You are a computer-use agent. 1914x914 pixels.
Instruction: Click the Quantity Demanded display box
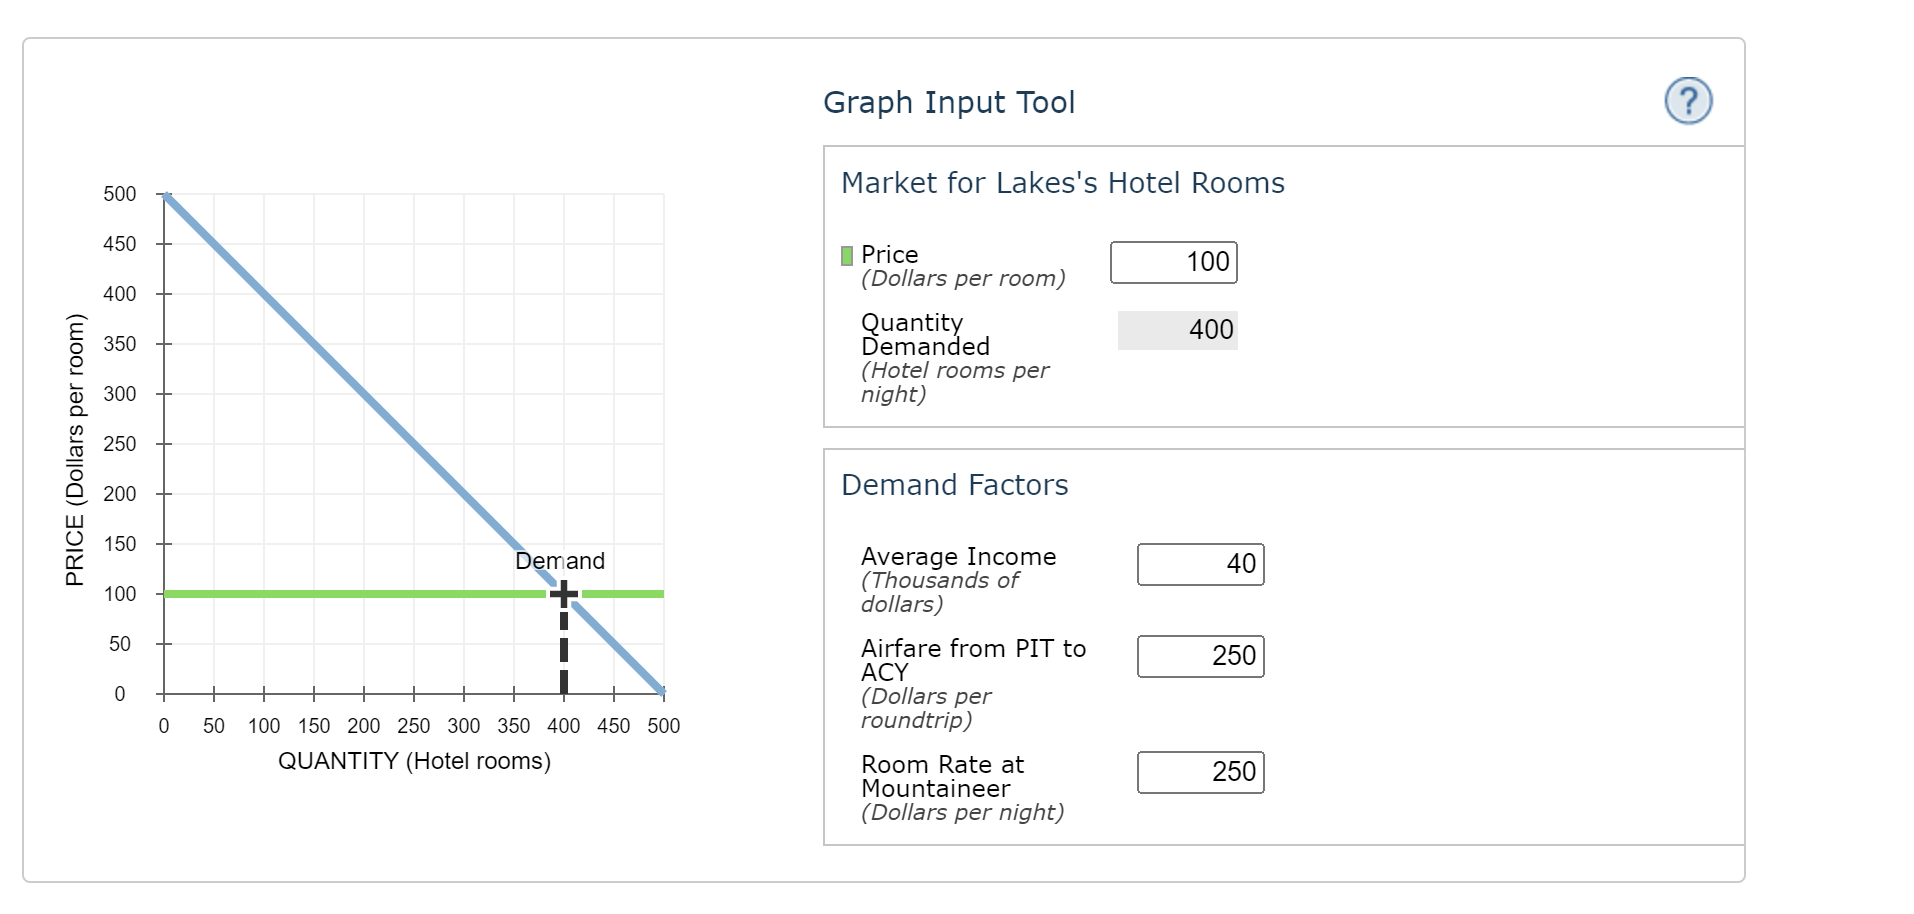[1177, 329]
